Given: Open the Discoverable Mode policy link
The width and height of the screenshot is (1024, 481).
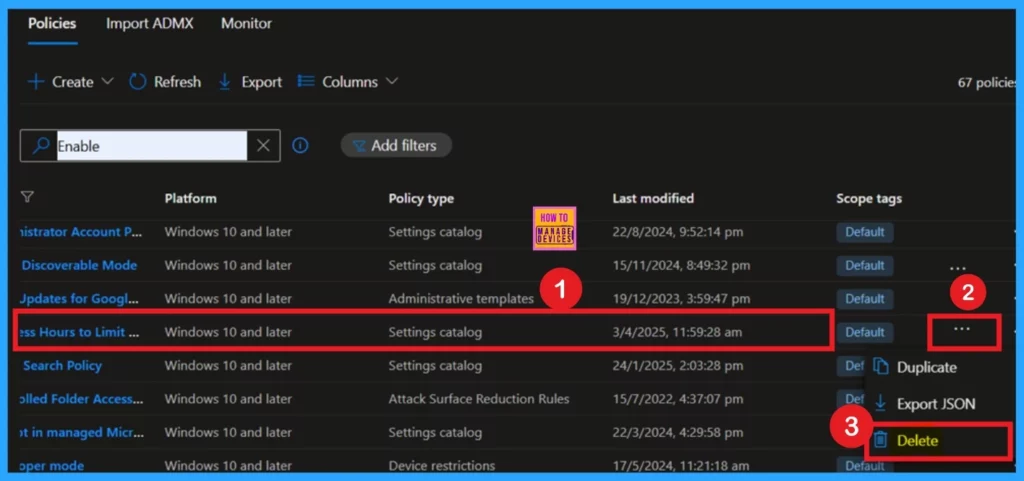Looking at the screenshot, I should click(80, 265).
